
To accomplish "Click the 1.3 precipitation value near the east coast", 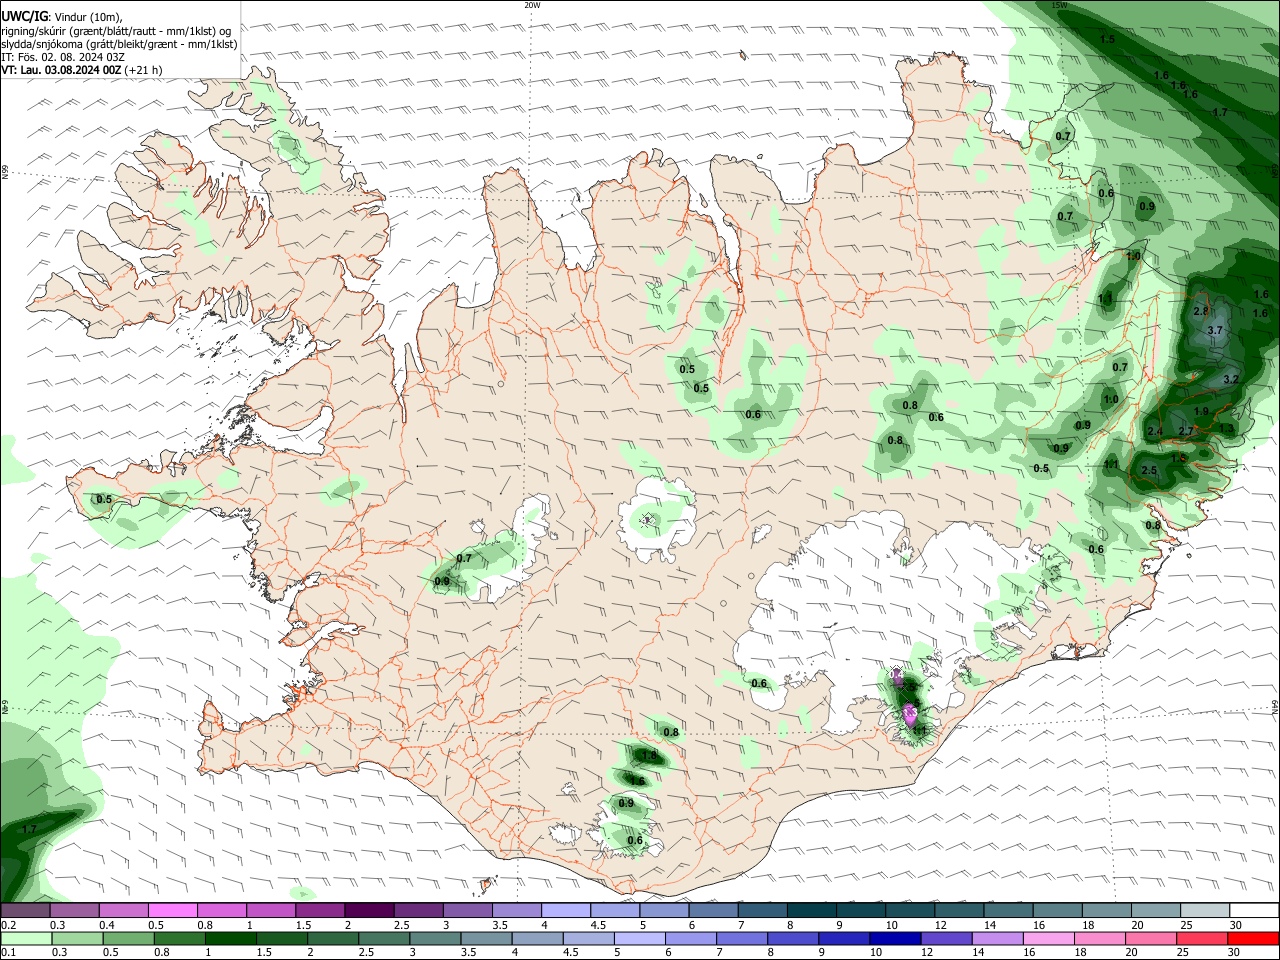I will click(1227, 428).
